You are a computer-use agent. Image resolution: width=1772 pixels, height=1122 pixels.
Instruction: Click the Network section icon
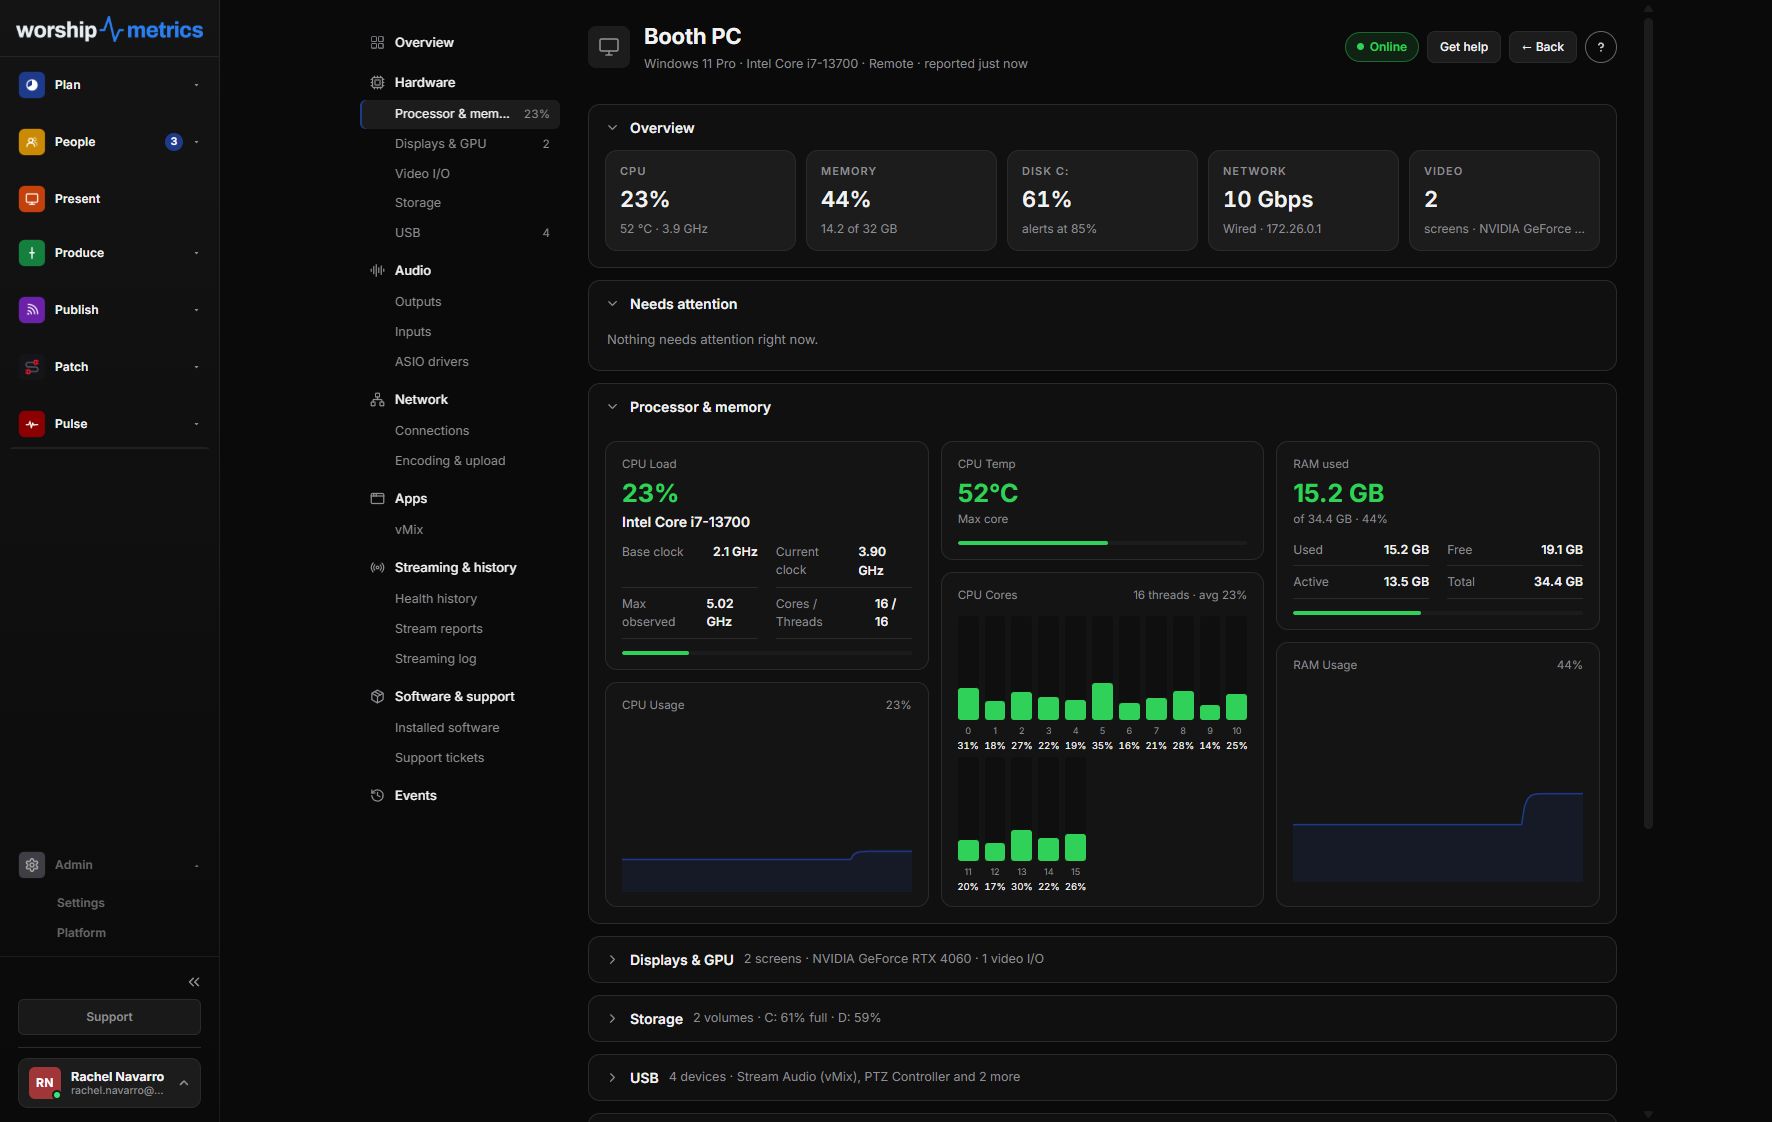[377, 400]
